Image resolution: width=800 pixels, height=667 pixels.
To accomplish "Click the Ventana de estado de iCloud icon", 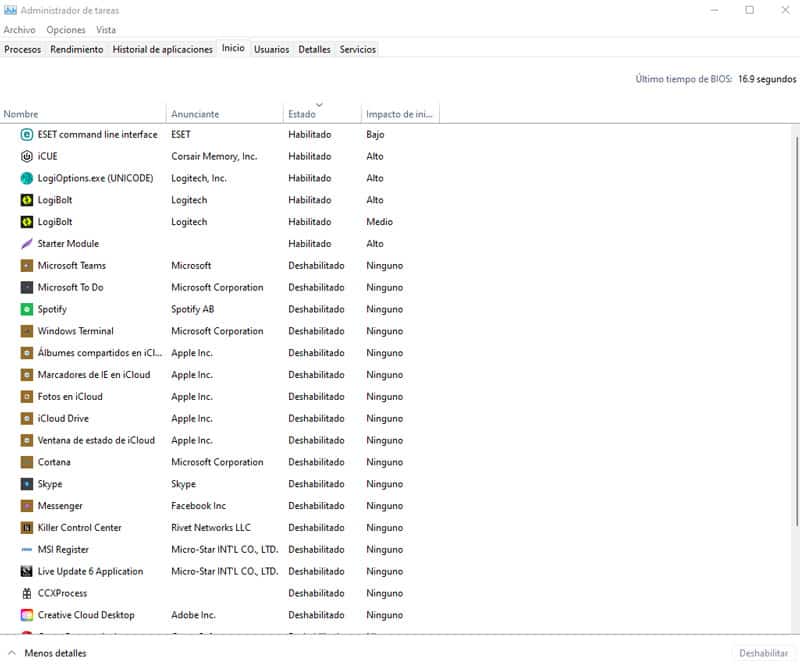I will 27,440.
